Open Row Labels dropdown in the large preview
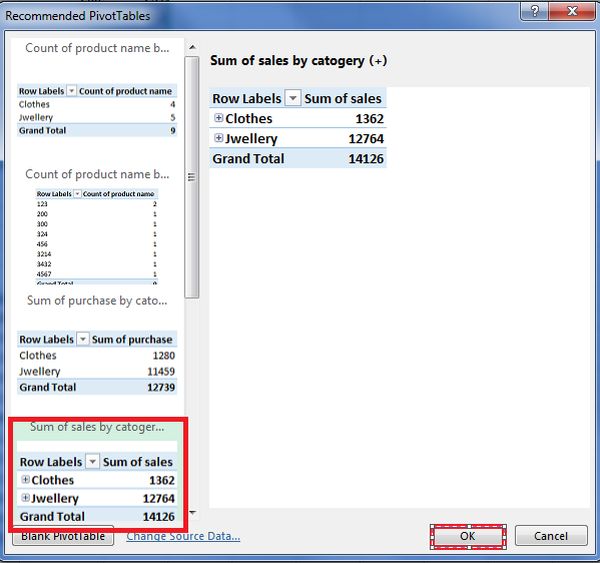This screenshot has height=563, width=600. coord(293,98)
